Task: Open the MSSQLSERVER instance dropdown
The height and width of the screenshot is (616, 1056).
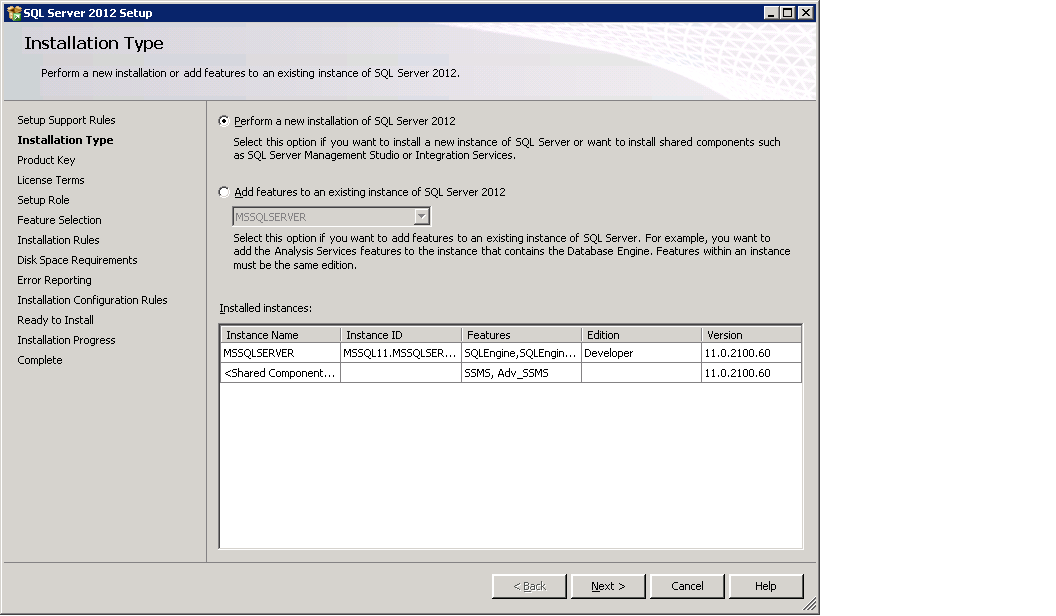Action: coord(421,215)
